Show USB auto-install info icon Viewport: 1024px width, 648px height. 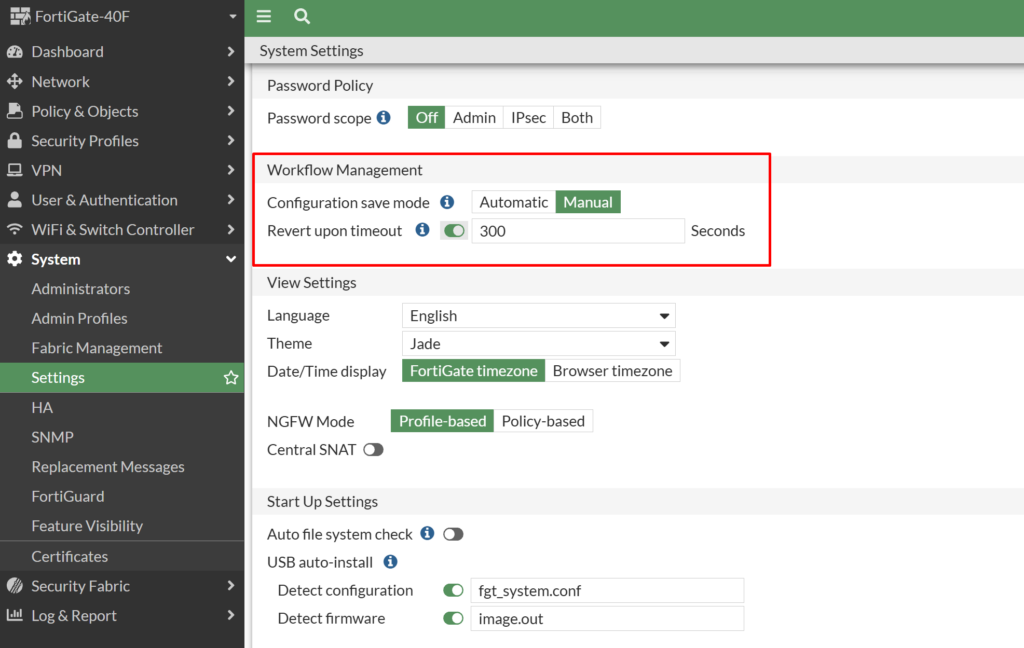(x=391, y=562)
